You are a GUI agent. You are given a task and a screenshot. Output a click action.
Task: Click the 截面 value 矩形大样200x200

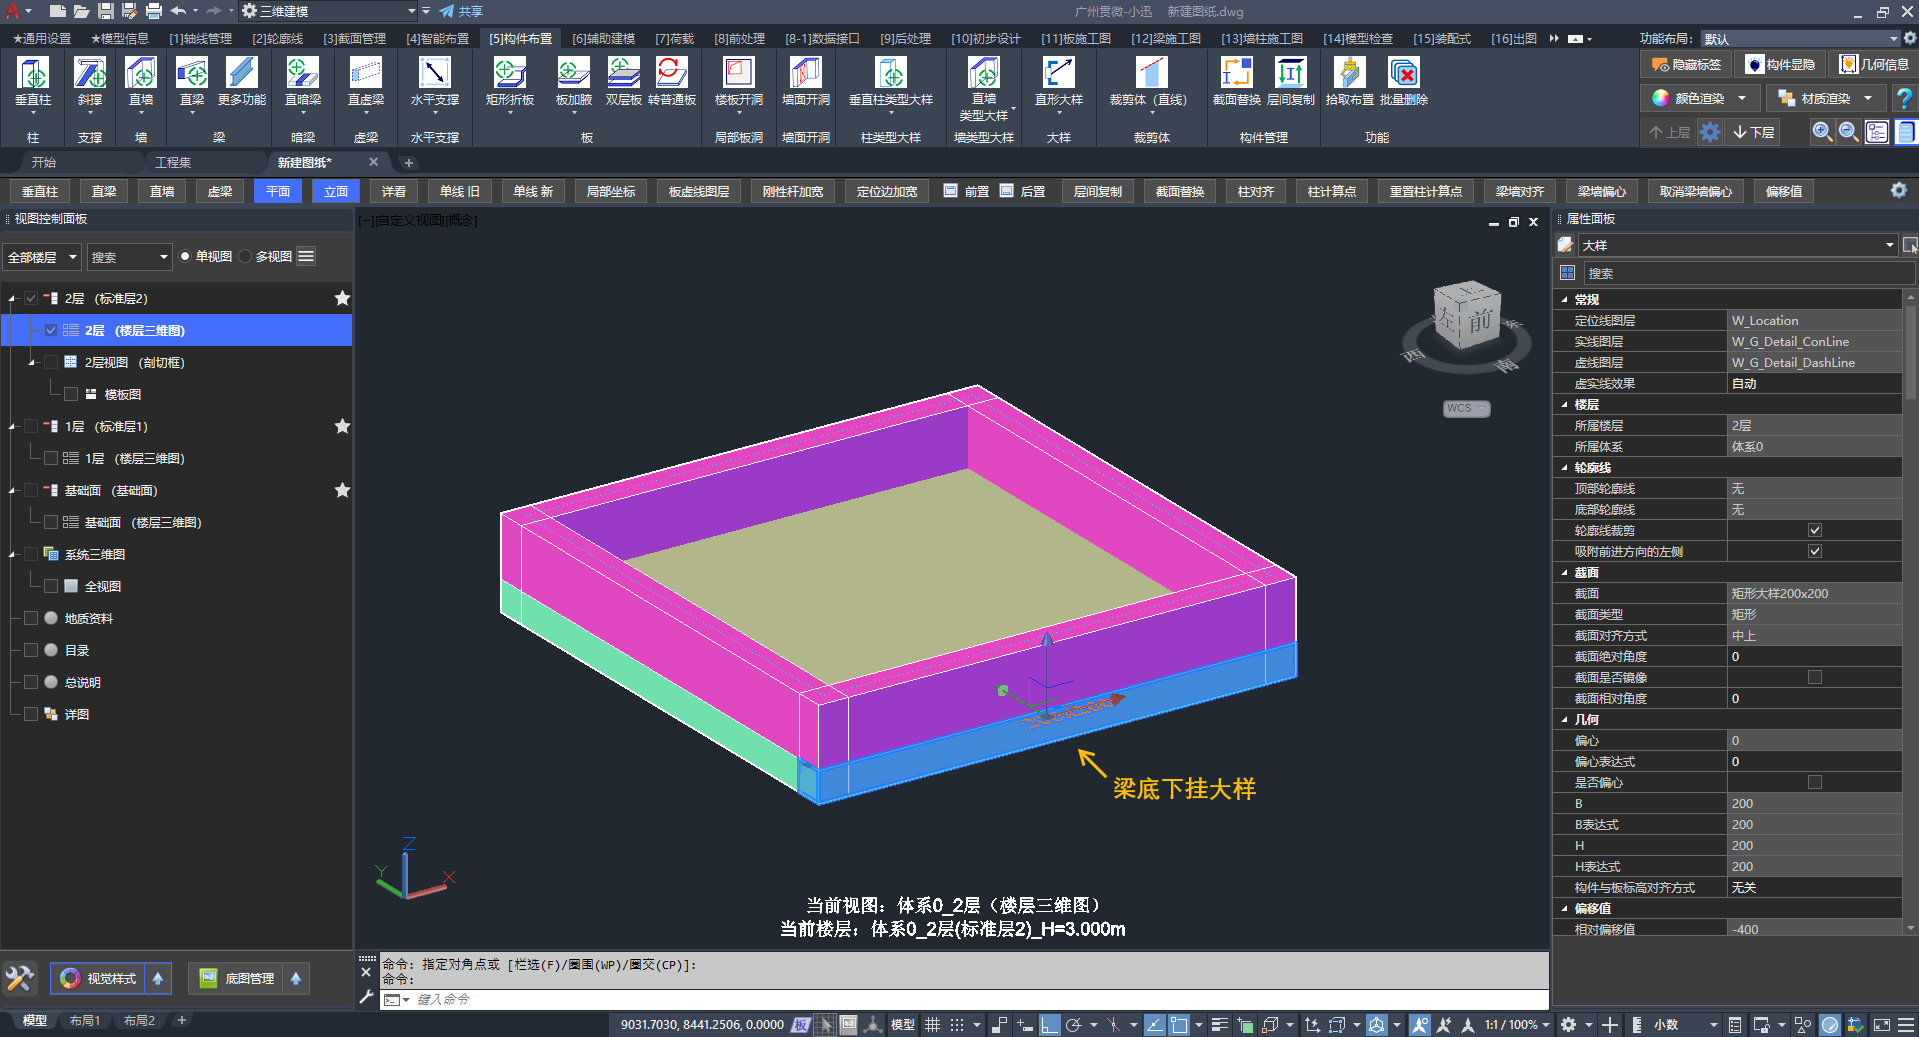point(1814,593)
